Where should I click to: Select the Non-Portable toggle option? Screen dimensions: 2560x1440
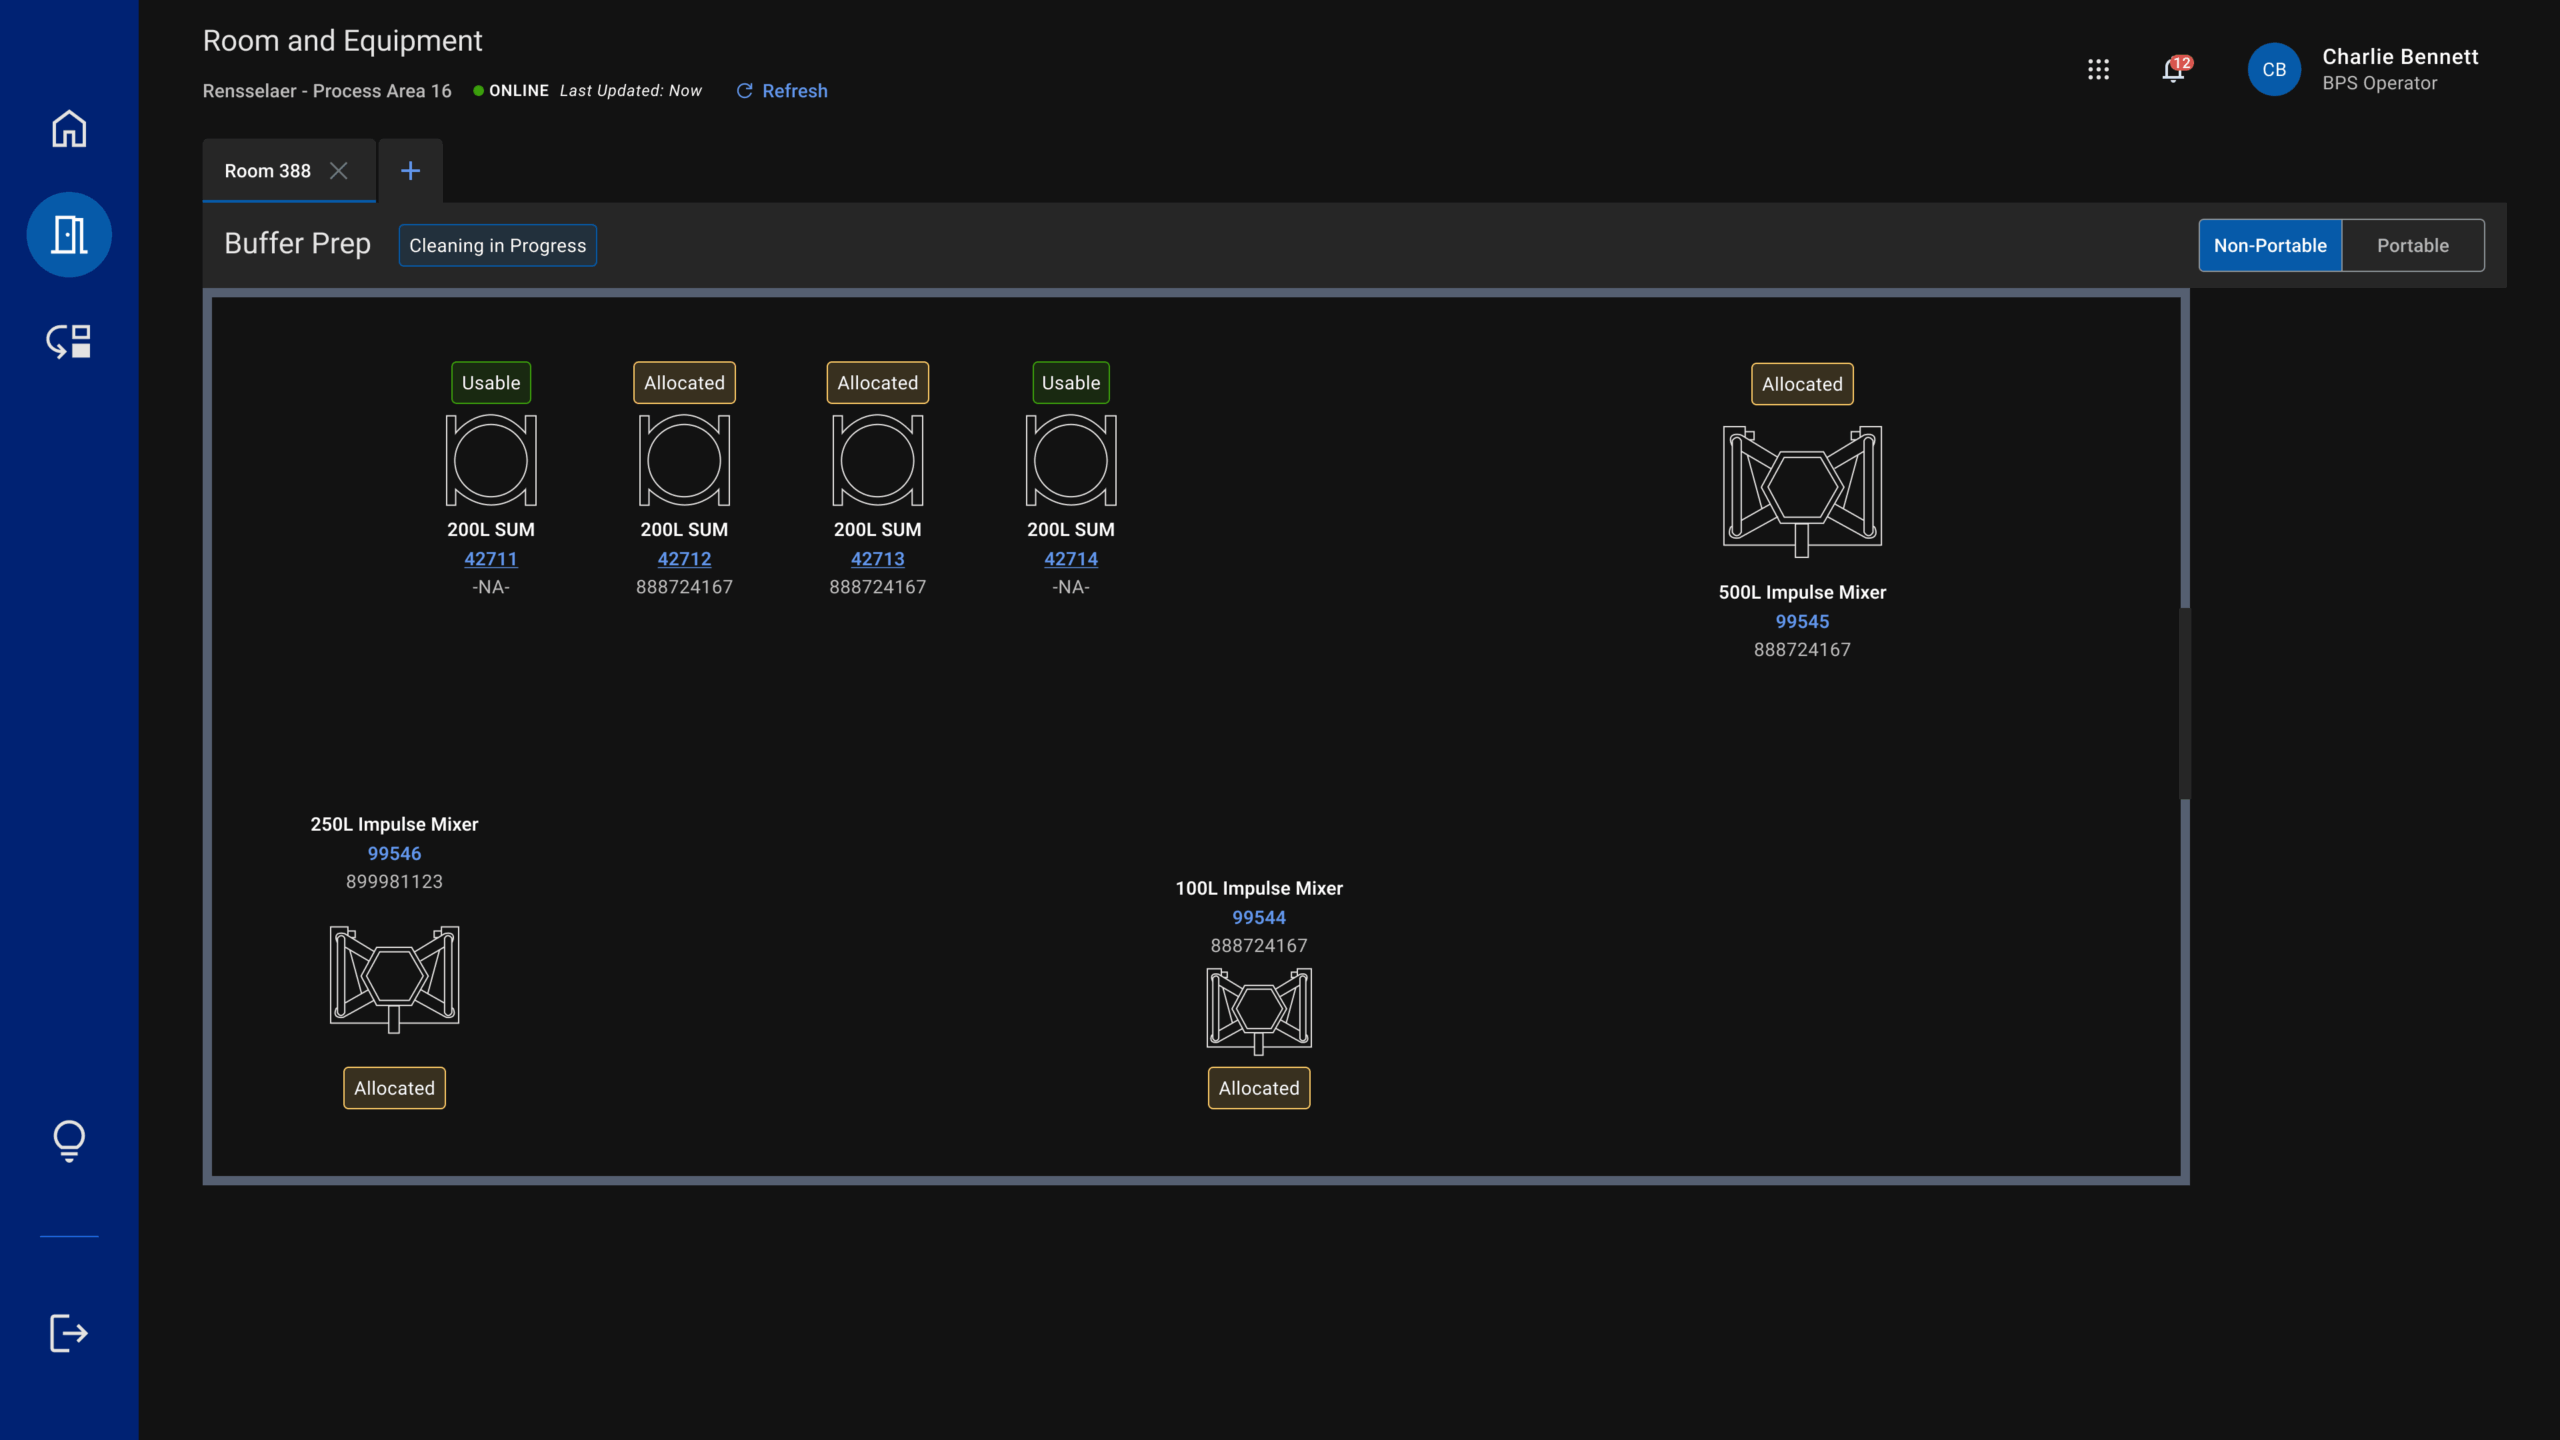(2269, 245)
